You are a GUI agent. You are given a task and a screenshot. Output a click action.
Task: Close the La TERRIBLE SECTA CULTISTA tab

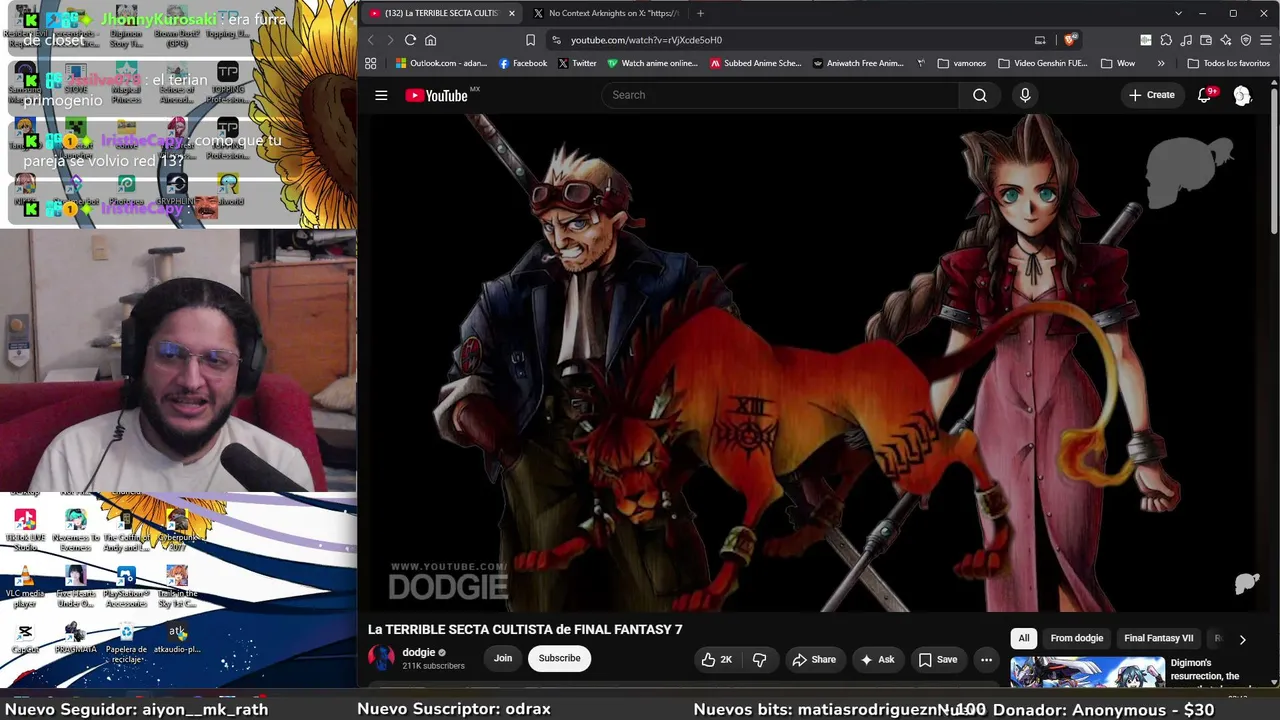(512, 13)
